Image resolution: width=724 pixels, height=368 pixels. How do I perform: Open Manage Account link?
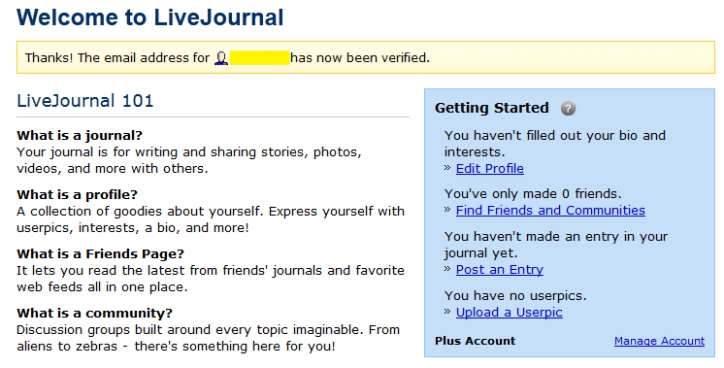point(659,341)
